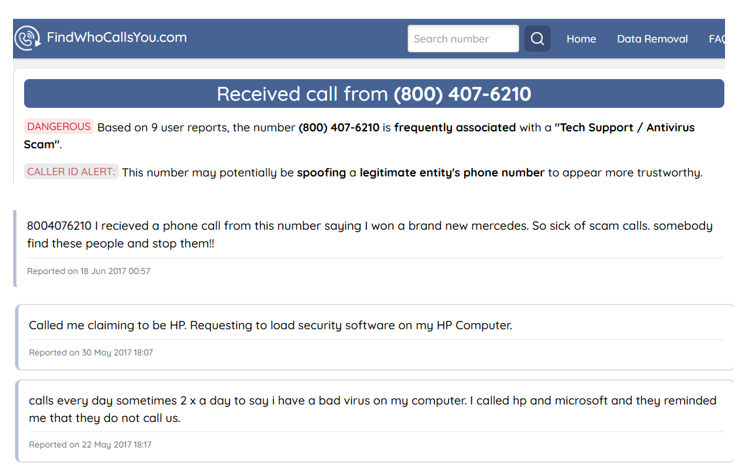The image size is (738, 470).
Task: Focus the Search number input field
Action: pyautogui.click(x=462, y=39)
